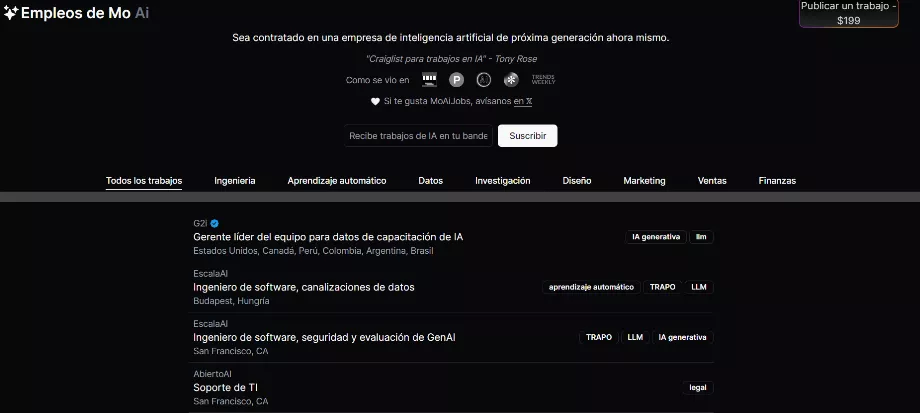920x413 pixels.
Task: Click the 'Estados Unidos, Canadá, Perú' location line
Action: 313,251
